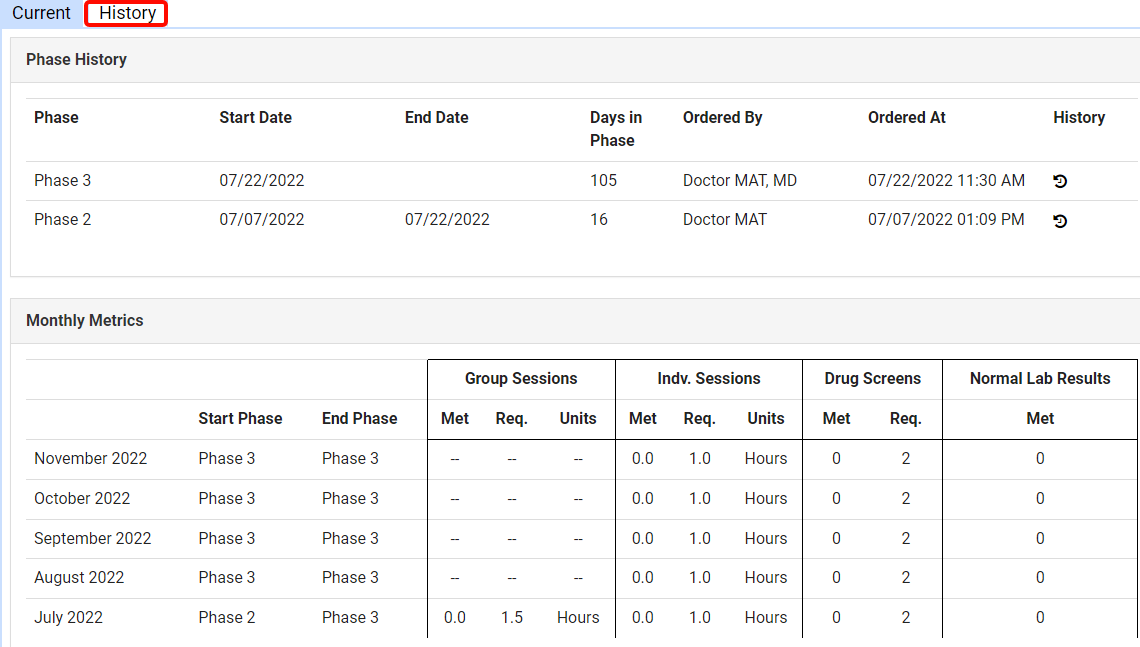1140x647 pixels.
Task: Click the Start Date column header in Phase History
Action: 255,118
